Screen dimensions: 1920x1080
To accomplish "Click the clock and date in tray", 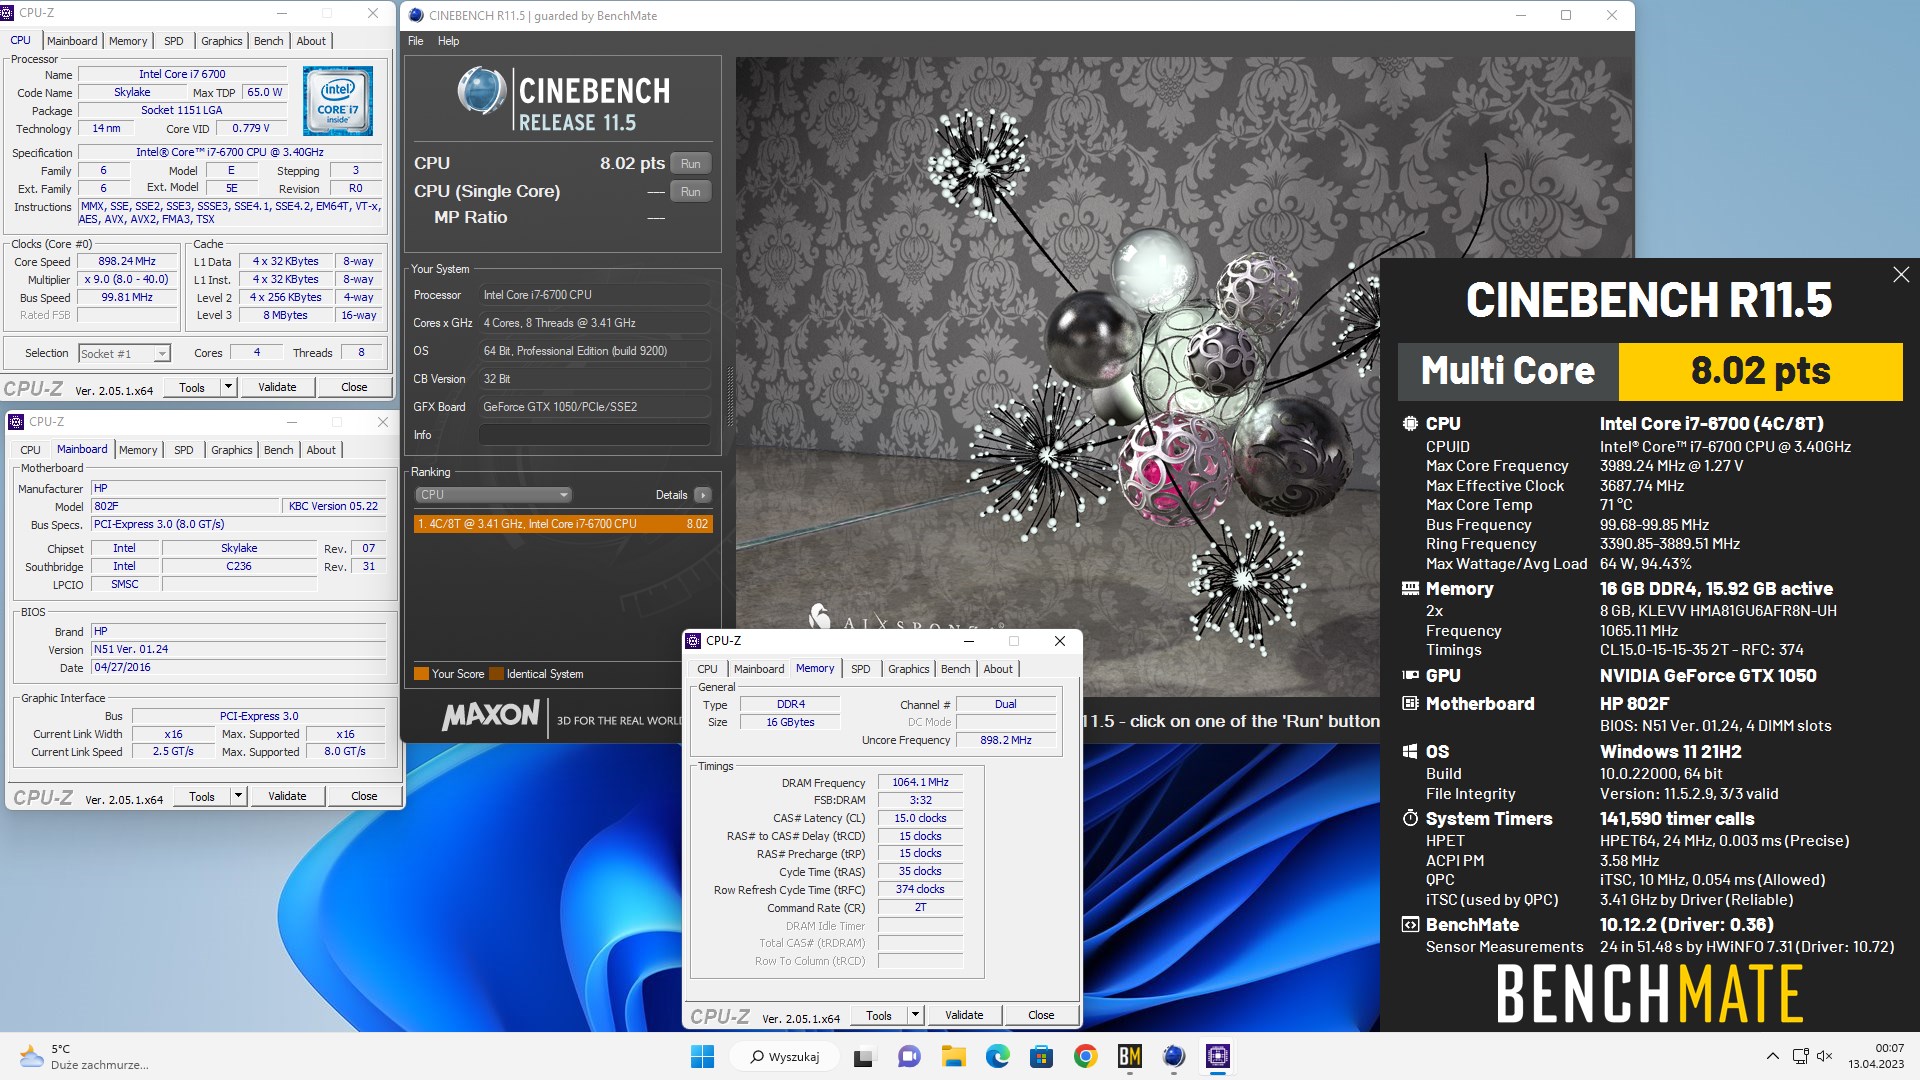I will [x=1876, y=1056].
